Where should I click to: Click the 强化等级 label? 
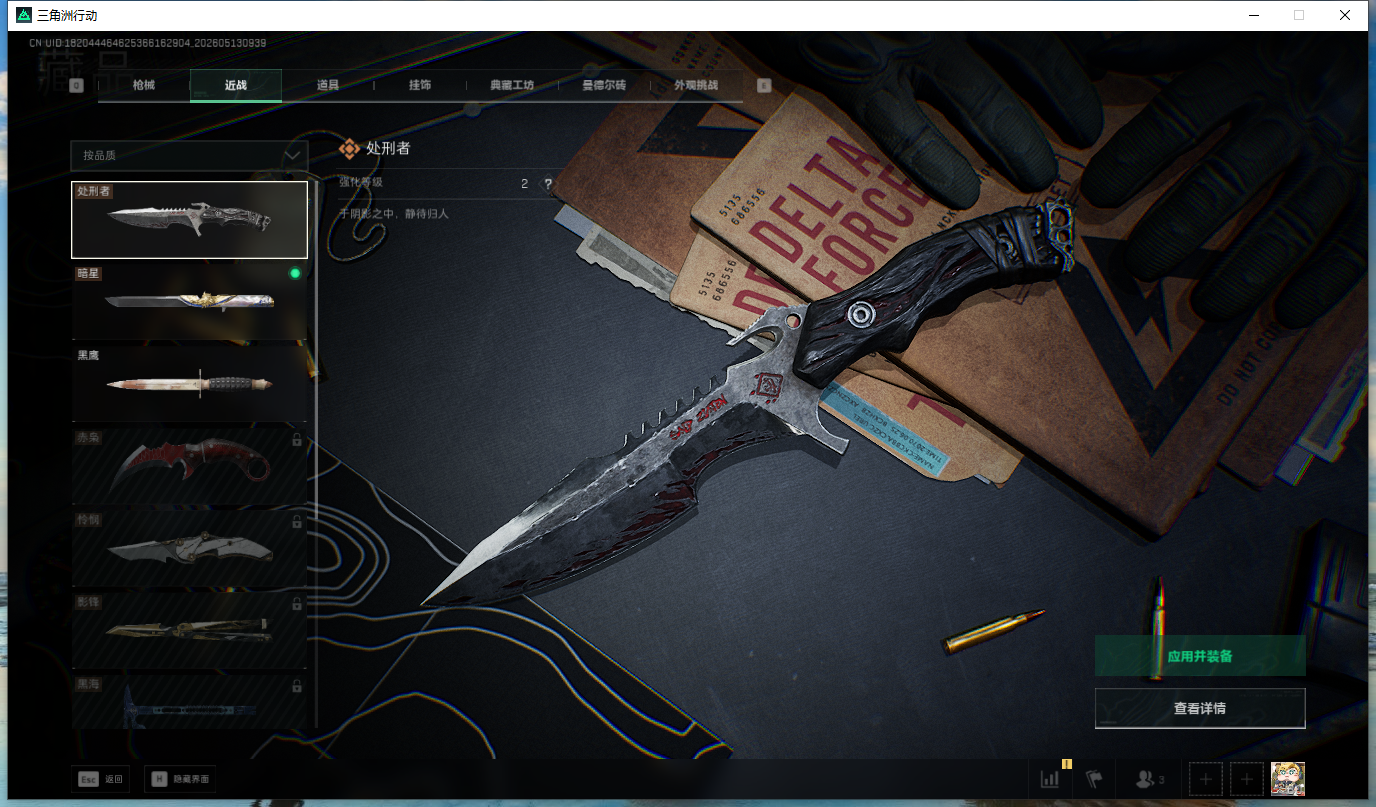(361, 183)
